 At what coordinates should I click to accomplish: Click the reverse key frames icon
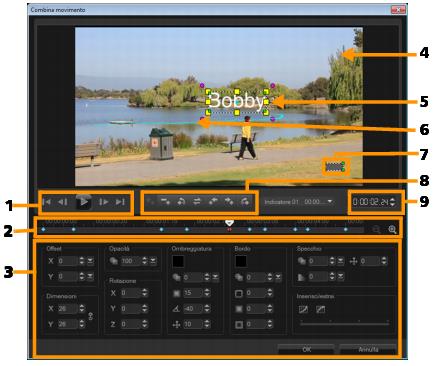click(x=197, y=201)
